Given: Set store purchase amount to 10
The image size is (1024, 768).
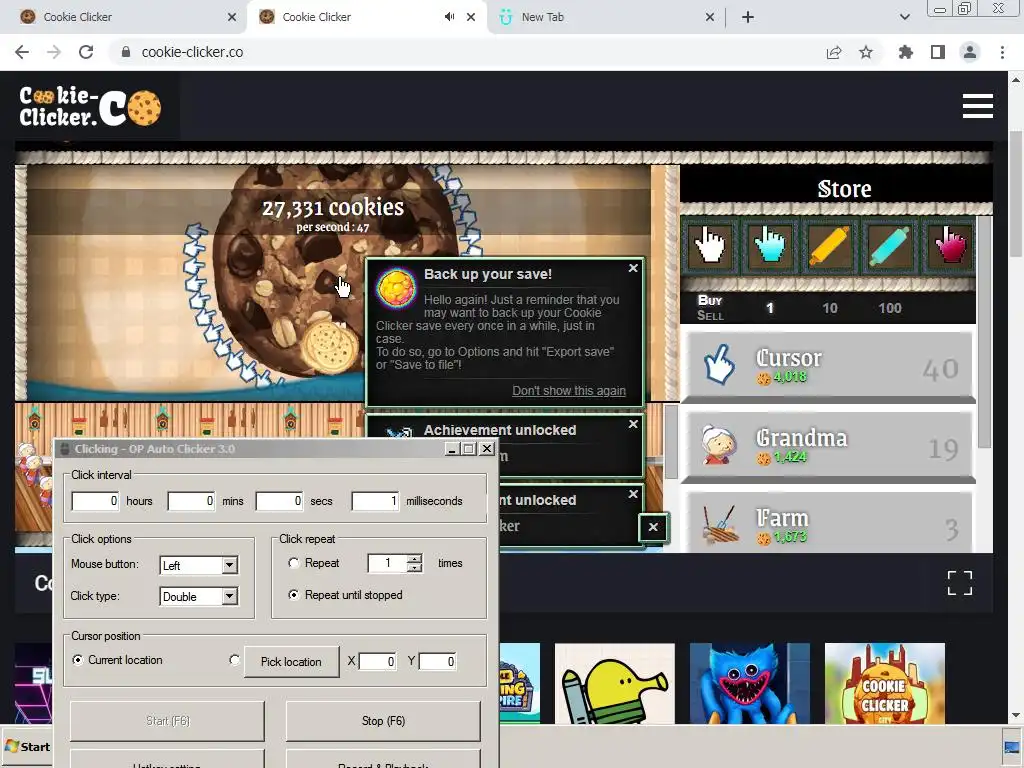Looking at the screenshot, I should (829, 308).
